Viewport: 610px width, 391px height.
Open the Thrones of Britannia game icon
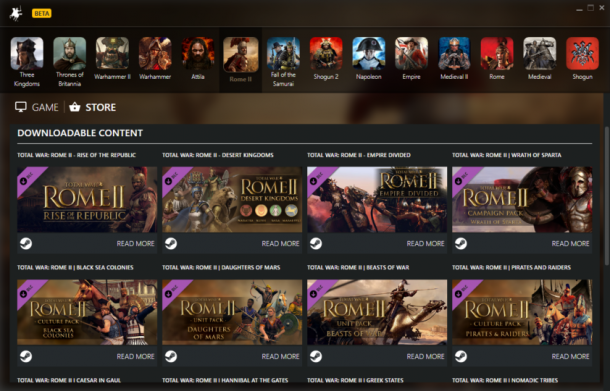pos(70,54)
